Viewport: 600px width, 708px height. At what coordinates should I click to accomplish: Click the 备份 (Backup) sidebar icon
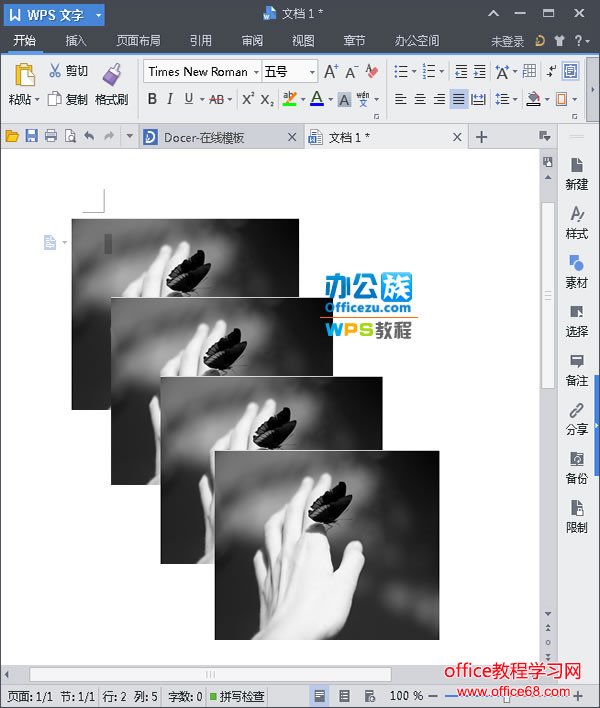[x=576, y=467]
